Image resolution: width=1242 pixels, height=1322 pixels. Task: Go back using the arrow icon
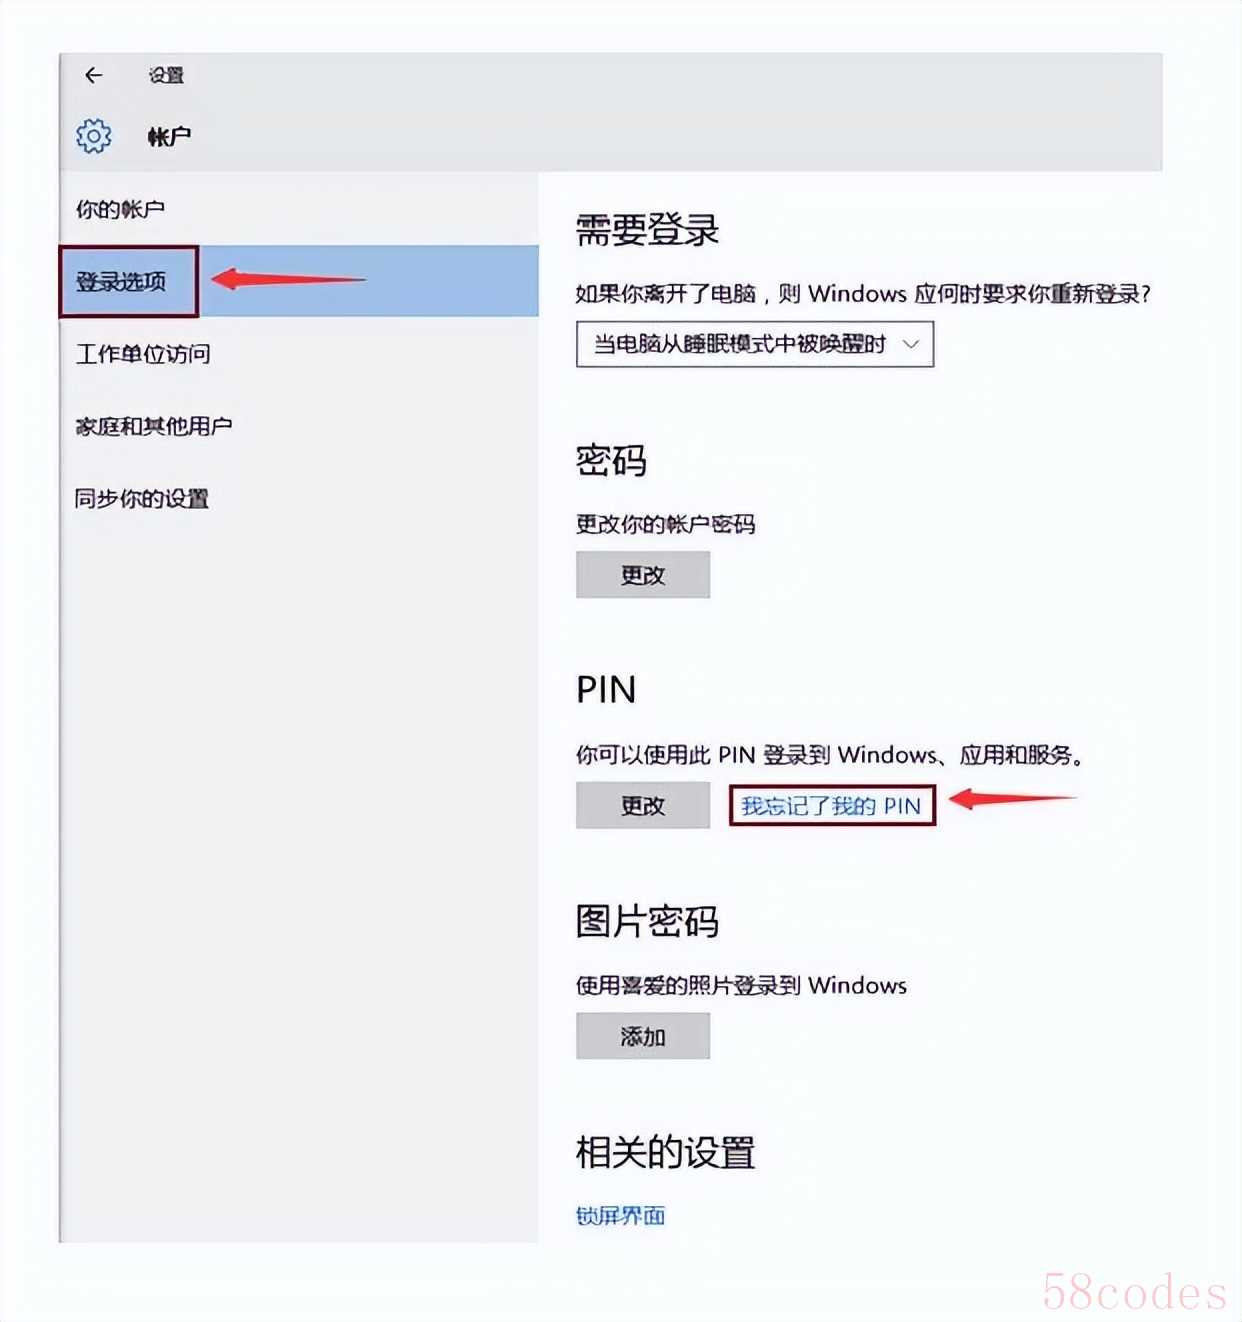(x=94, y=75)
